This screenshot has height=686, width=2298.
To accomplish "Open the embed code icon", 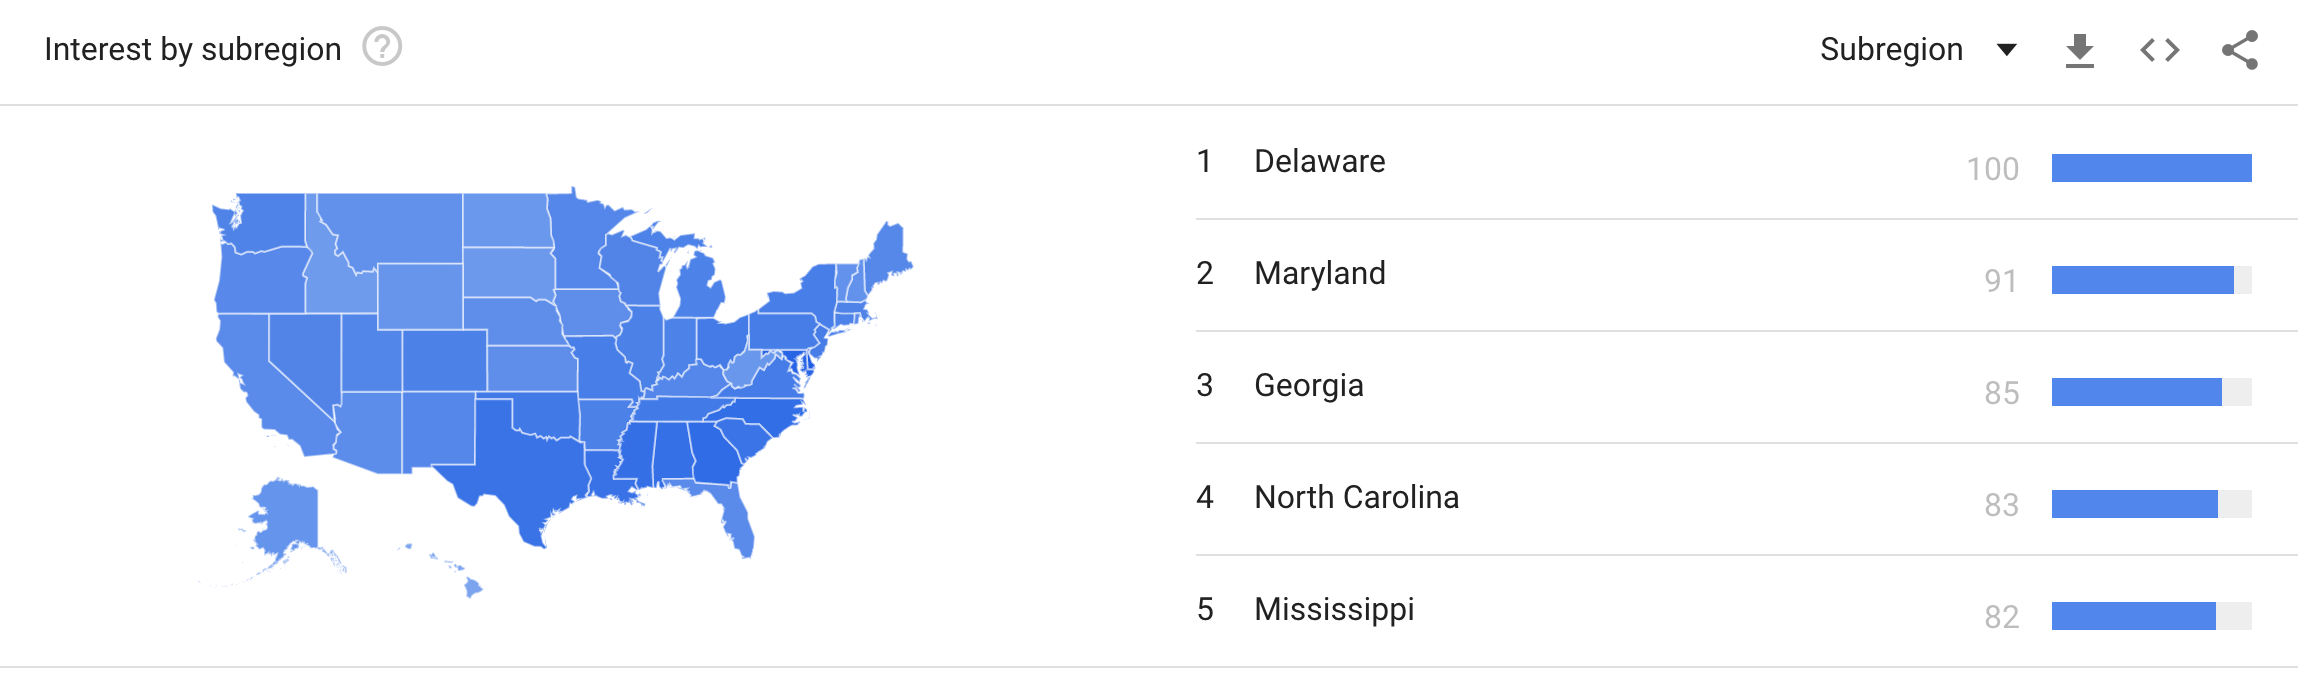I will click(2160, 50).
